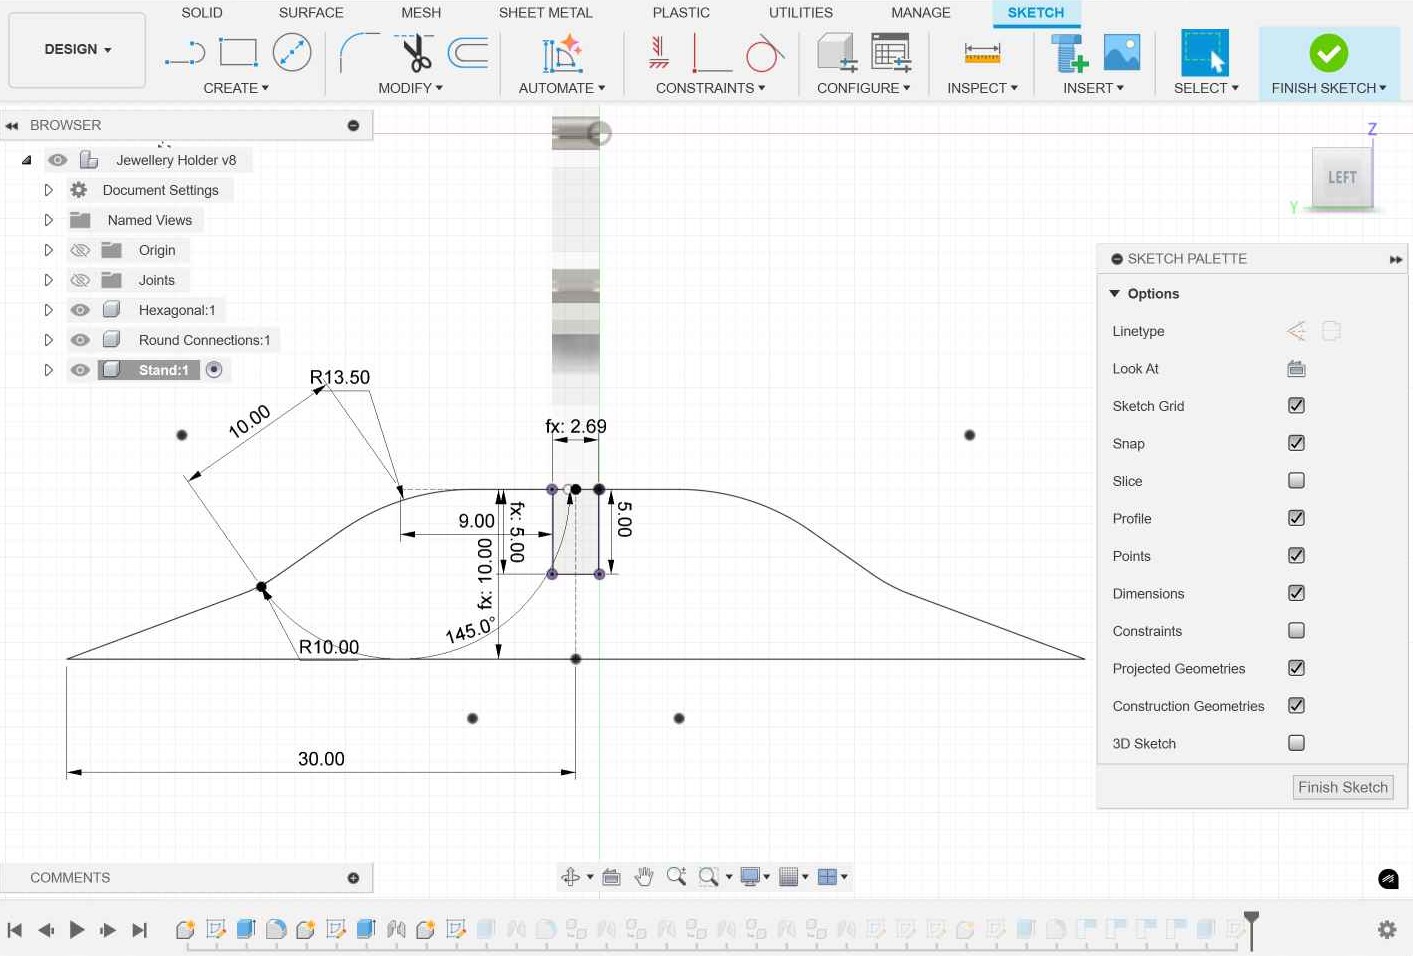Click the Automate sketch constraints icon
The image size is (1413, 956).
[x=562, y=53]
